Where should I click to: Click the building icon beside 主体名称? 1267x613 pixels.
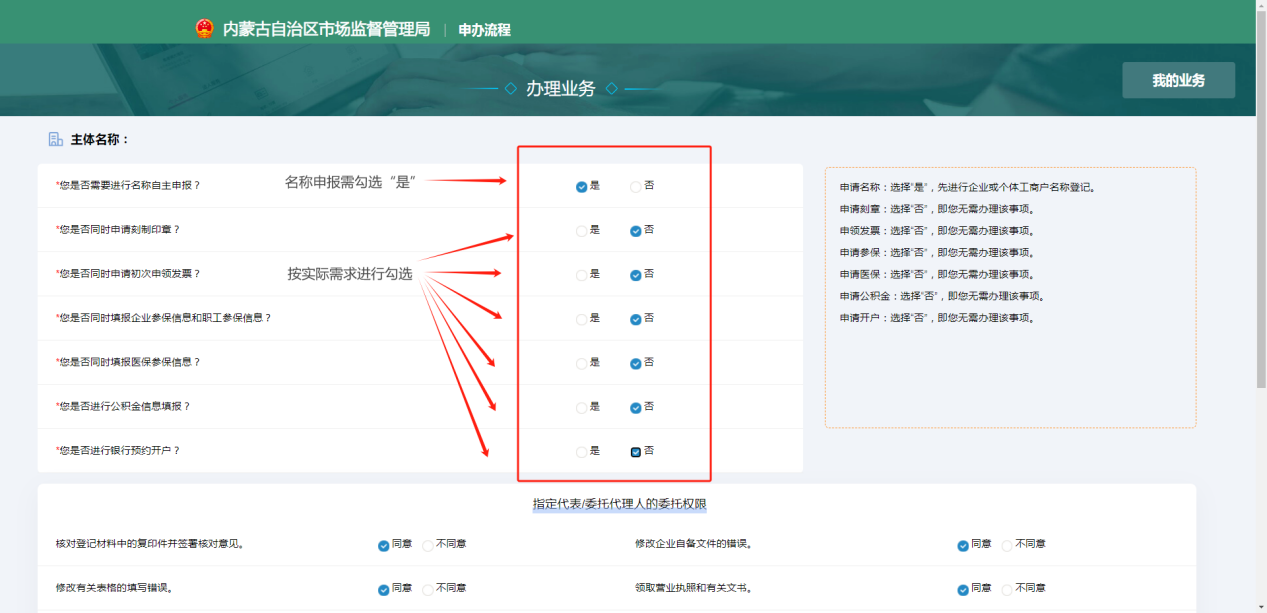coord(56,140)
